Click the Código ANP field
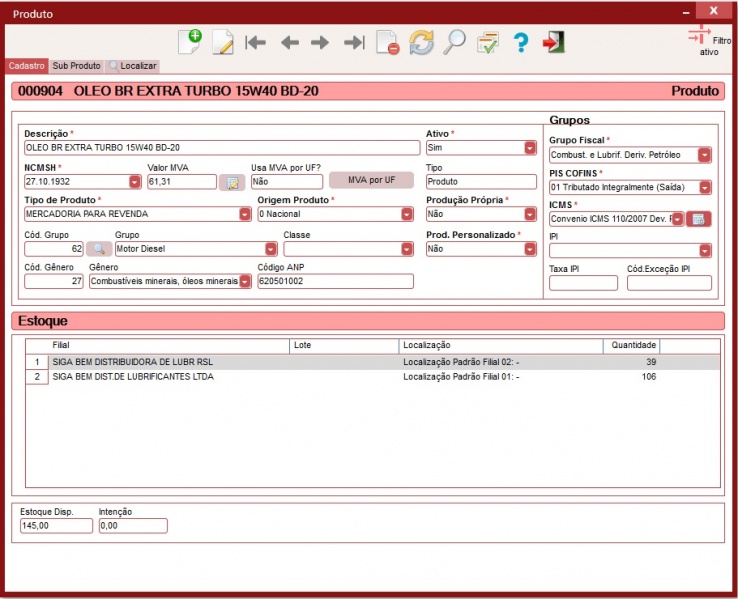 click(x=336, y=281)
